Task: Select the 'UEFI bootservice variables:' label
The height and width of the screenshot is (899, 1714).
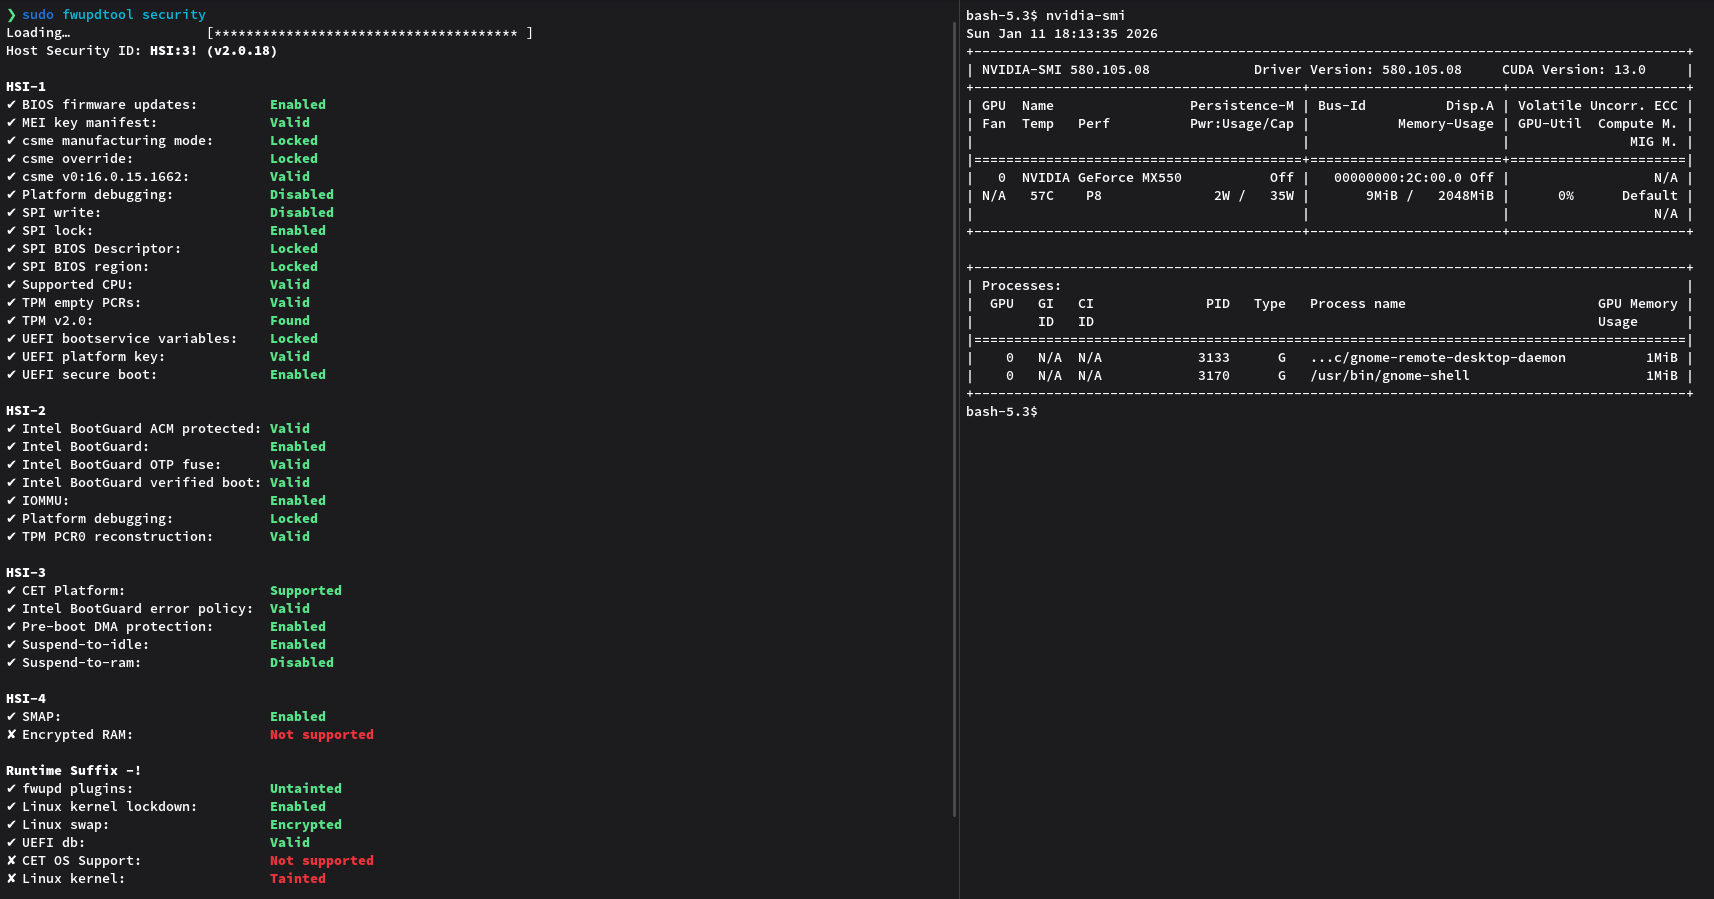Action: coord(130,339)
